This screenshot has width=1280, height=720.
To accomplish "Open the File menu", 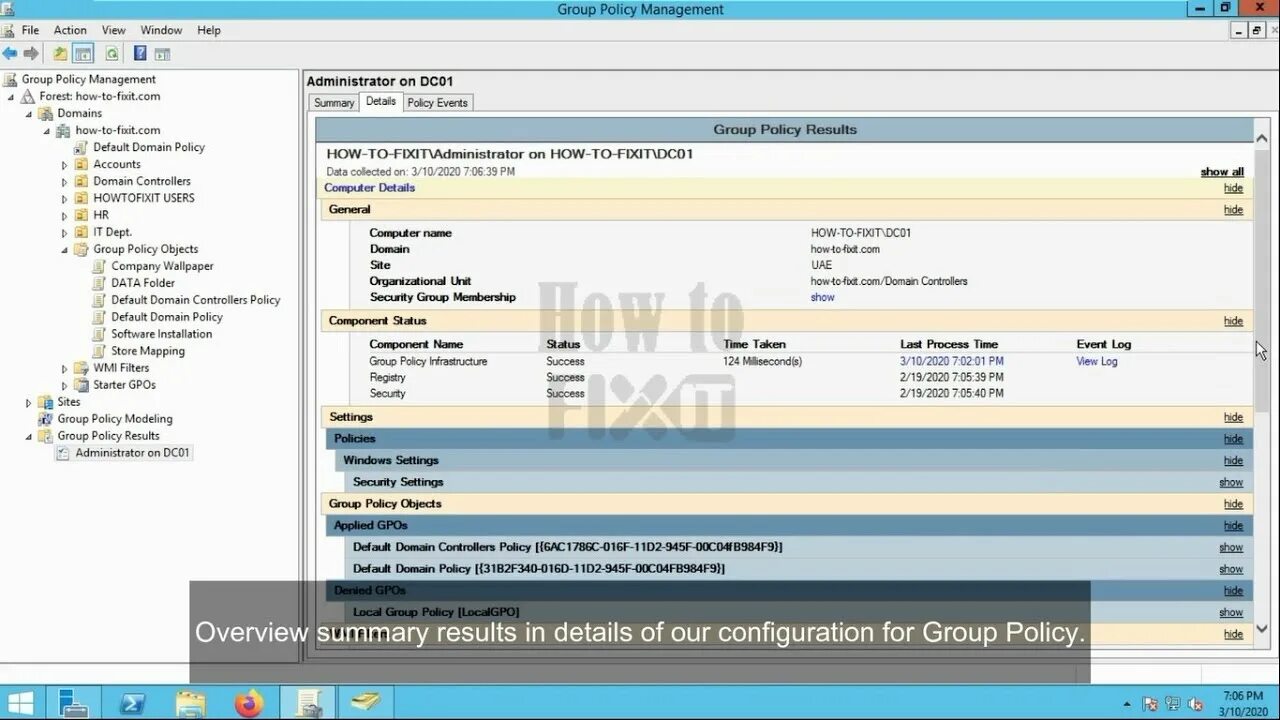I will 30,30.
